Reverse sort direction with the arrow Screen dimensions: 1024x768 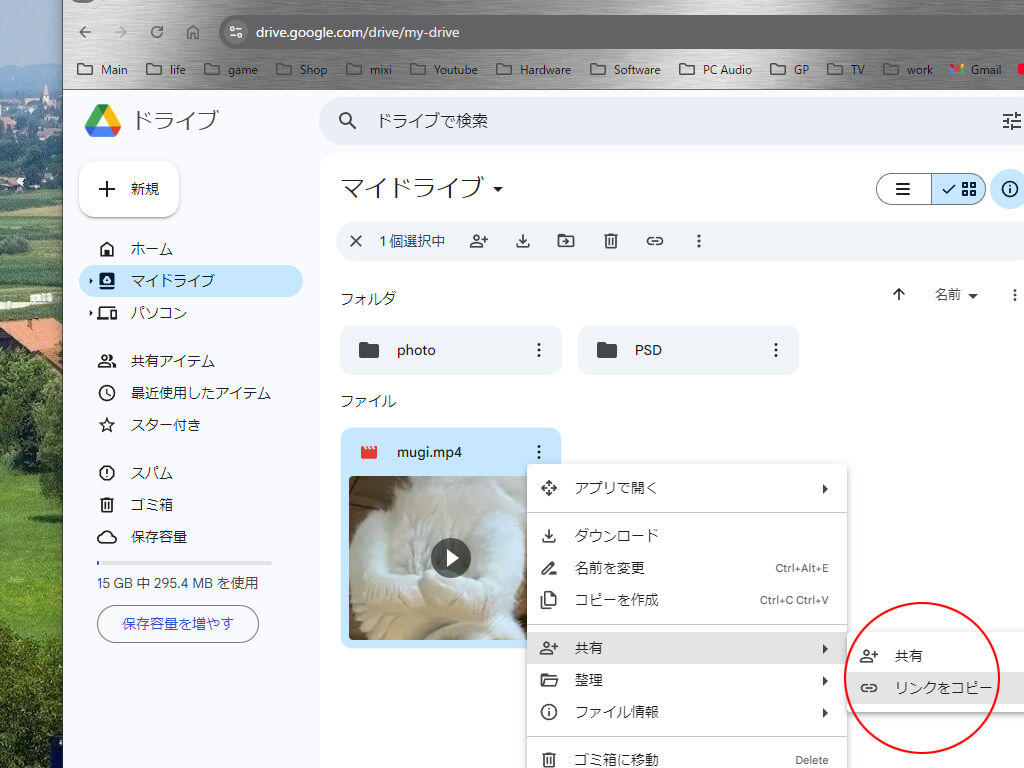[x=898, y=294]
